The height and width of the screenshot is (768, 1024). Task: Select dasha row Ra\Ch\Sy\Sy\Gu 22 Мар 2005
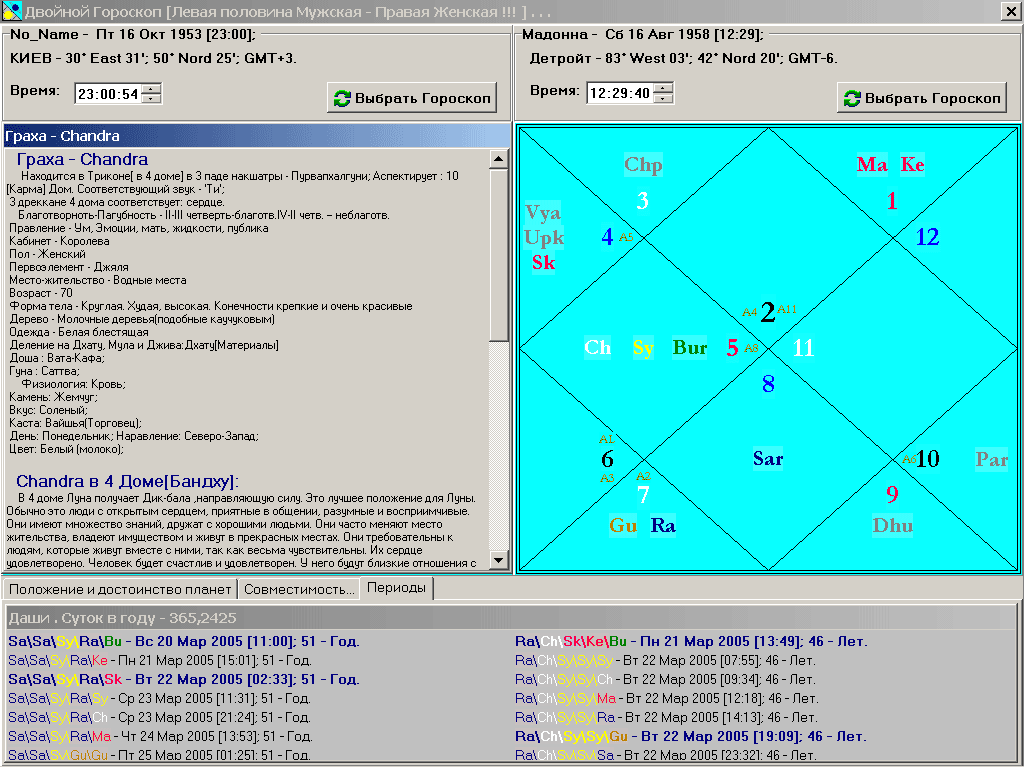690,736
